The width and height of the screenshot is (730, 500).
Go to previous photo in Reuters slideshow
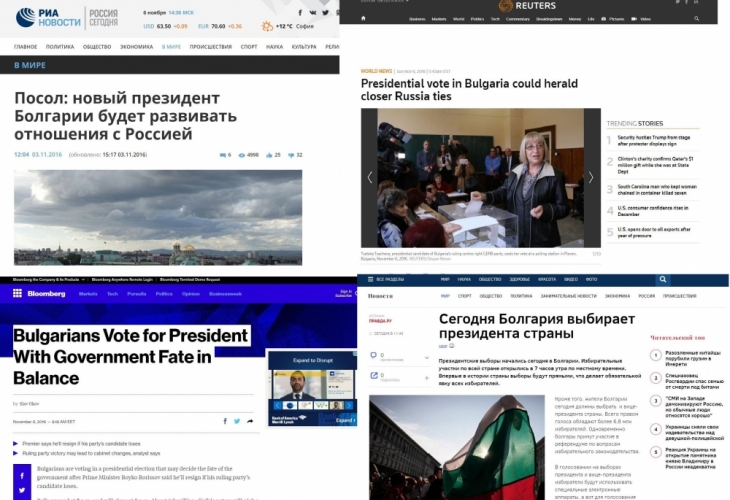370,177
